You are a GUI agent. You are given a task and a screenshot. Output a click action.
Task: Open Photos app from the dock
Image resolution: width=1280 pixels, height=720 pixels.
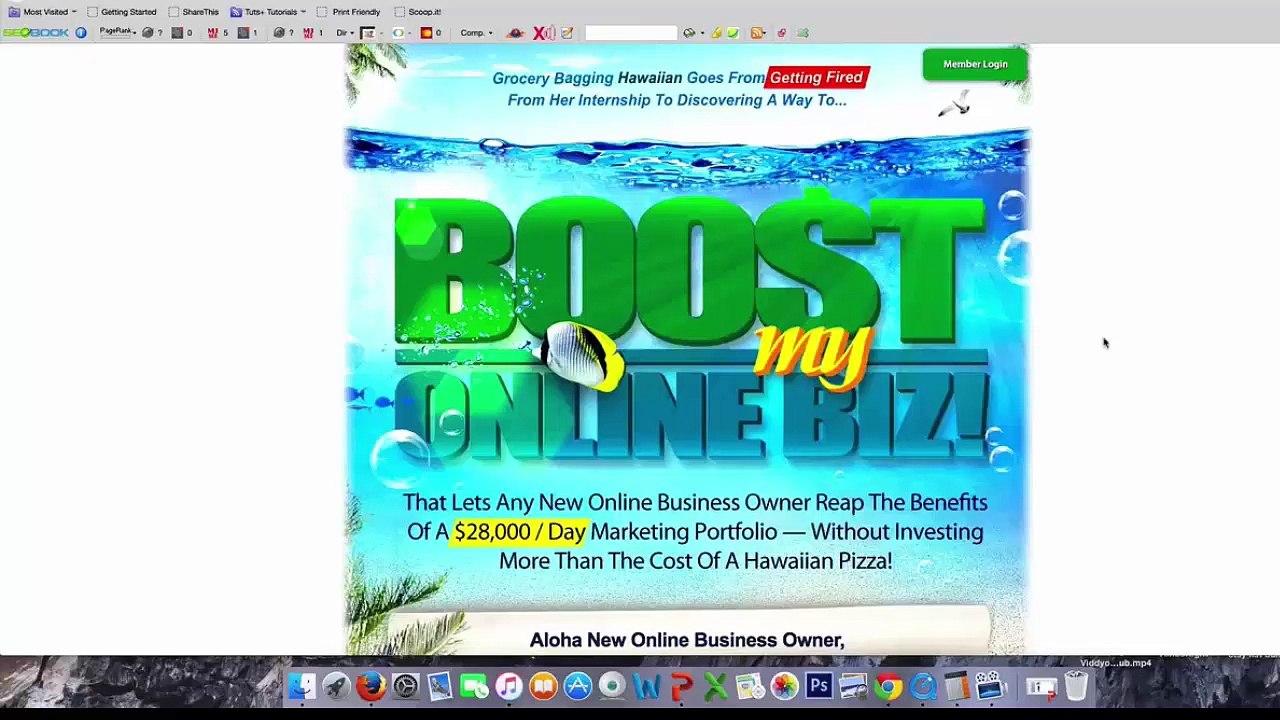pyautogui.click(x=784, y=686)
